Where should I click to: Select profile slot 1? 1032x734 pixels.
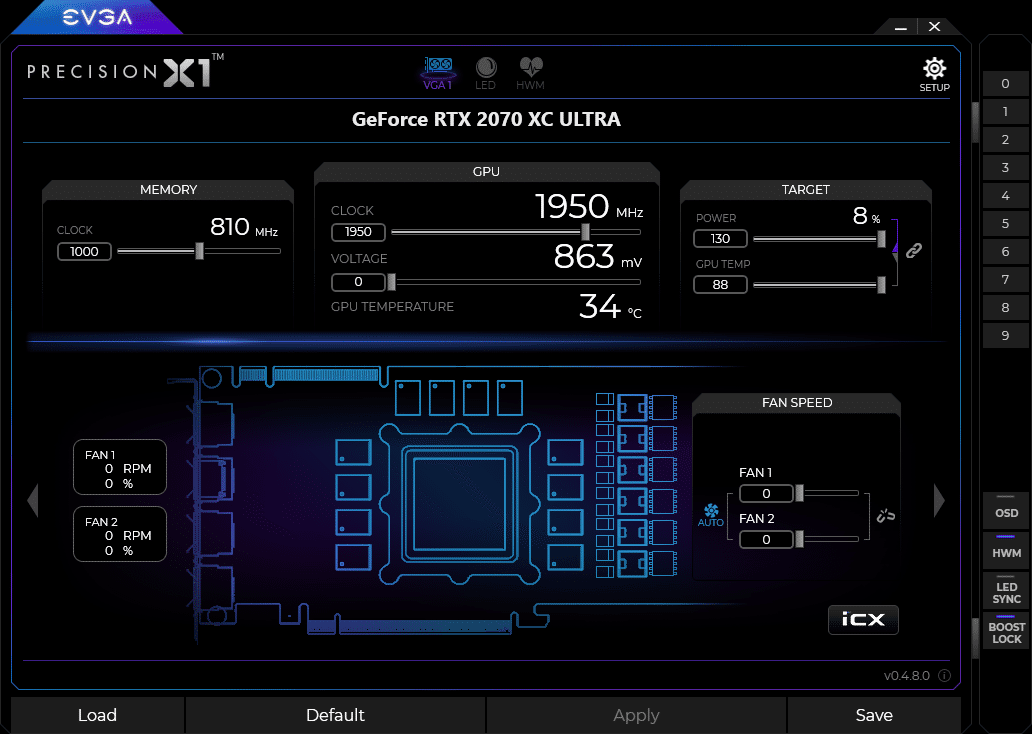(x=1005, y=111)
